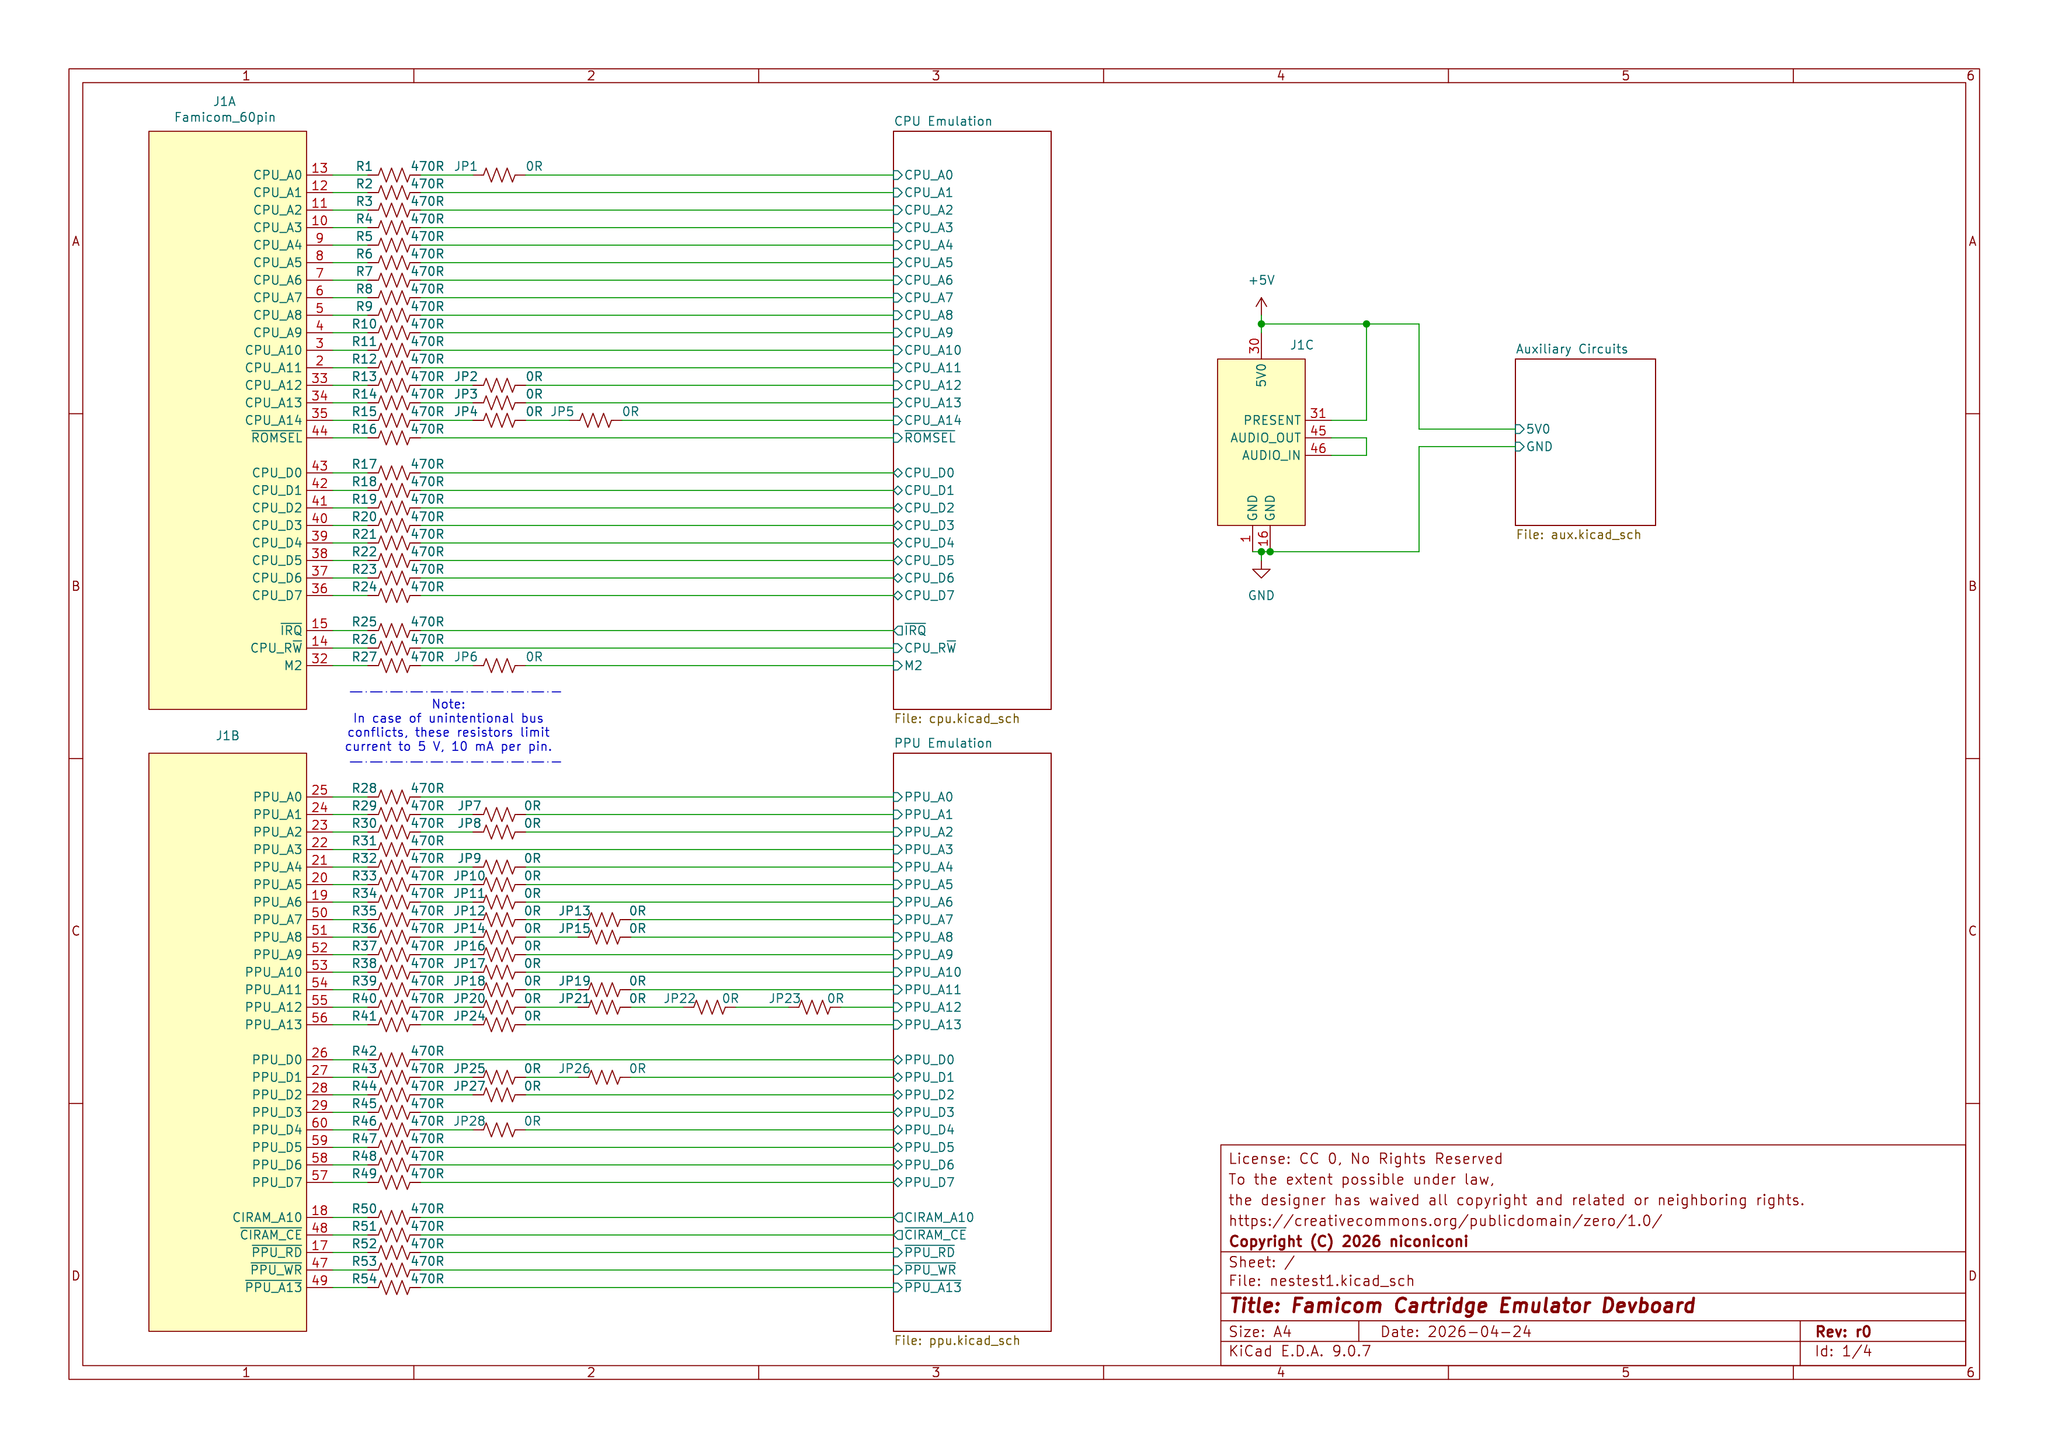Click the GND sheet pin on Auxiliary Circuits
Screen dimensions: 2048x1448
(x=1534, y=447)
